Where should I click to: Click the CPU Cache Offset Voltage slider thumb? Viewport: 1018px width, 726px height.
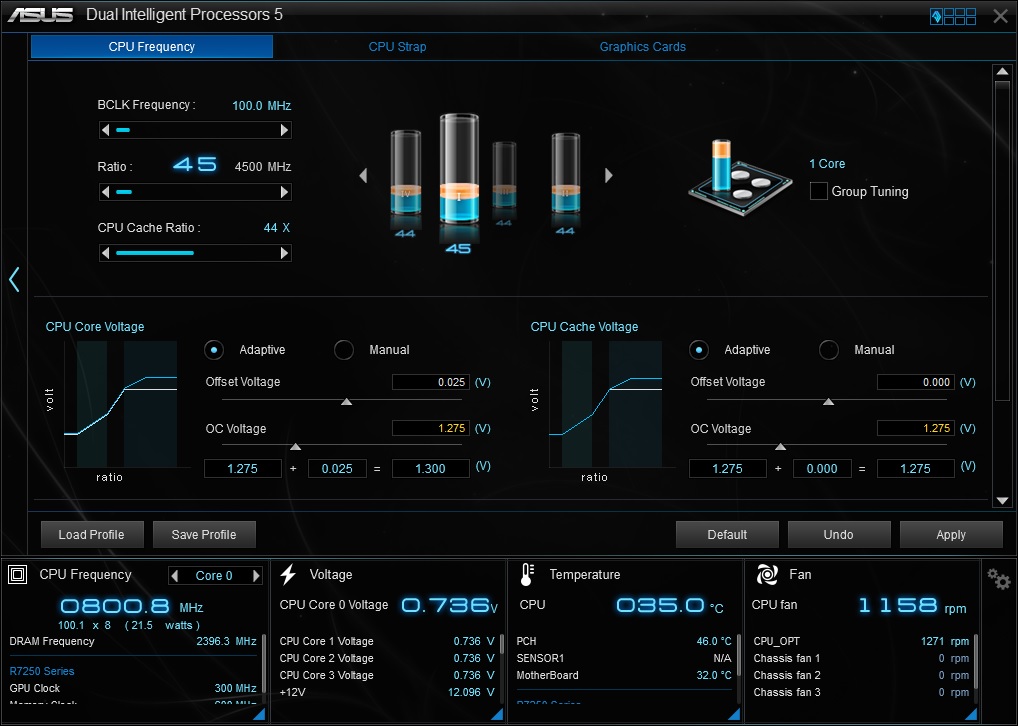pos(828,402)
